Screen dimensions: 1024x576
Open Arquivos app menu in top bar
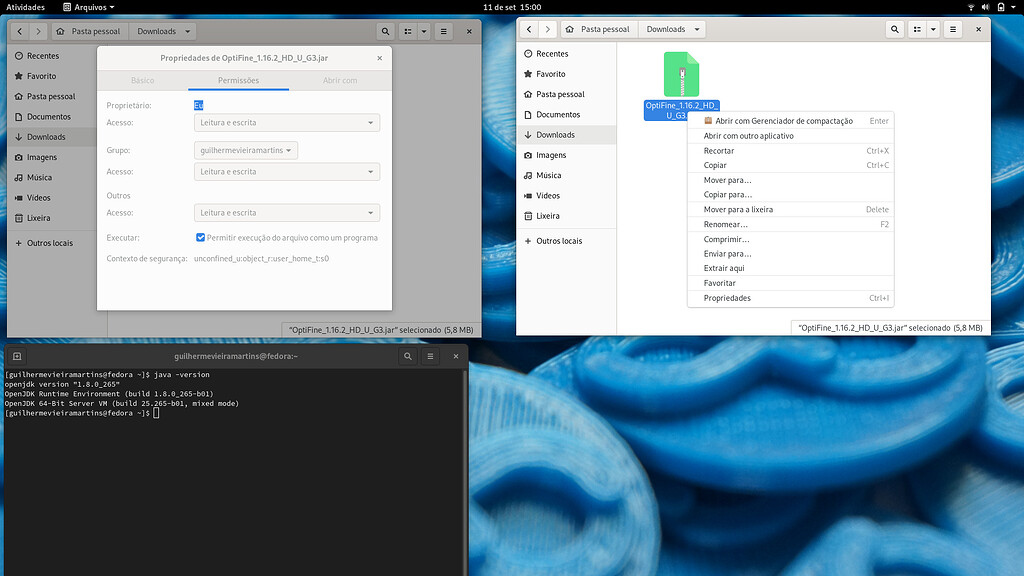coord(89,7)
